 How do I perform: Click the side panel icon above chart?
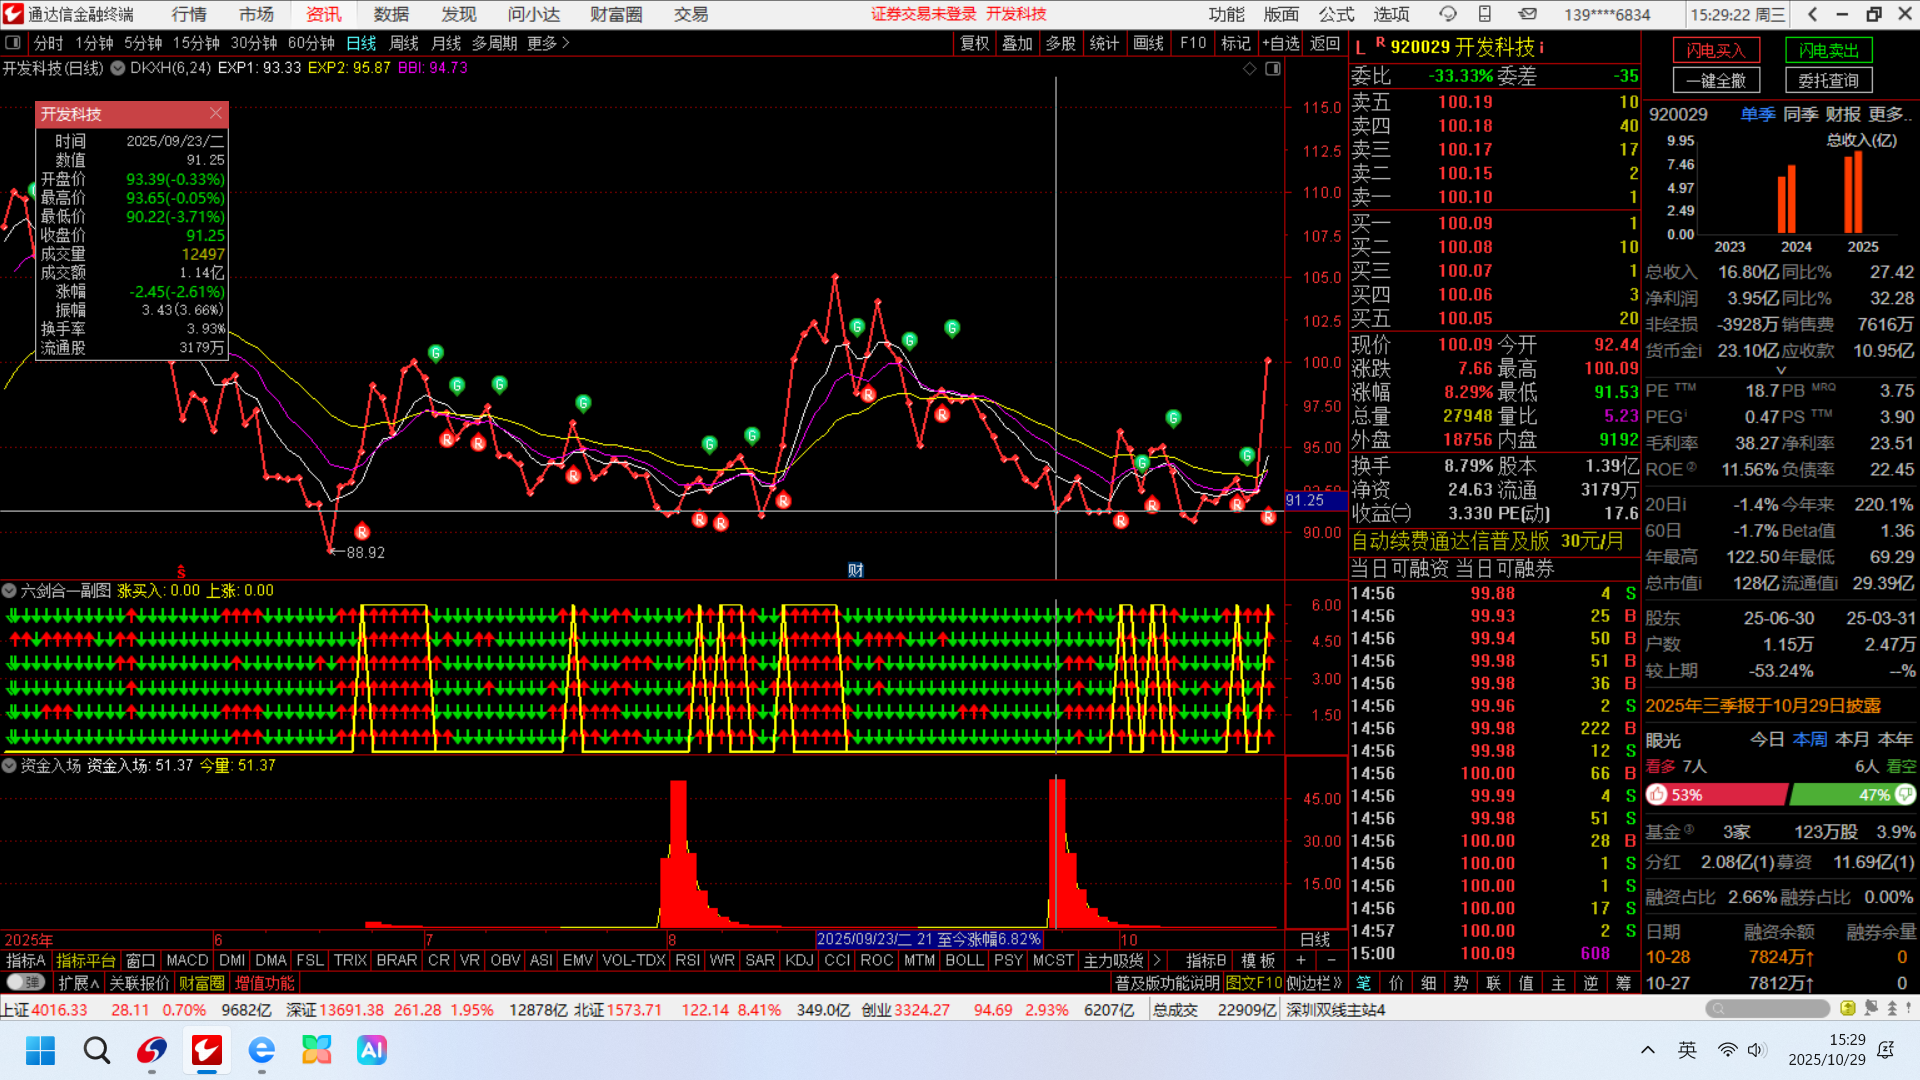(1272, 68)
